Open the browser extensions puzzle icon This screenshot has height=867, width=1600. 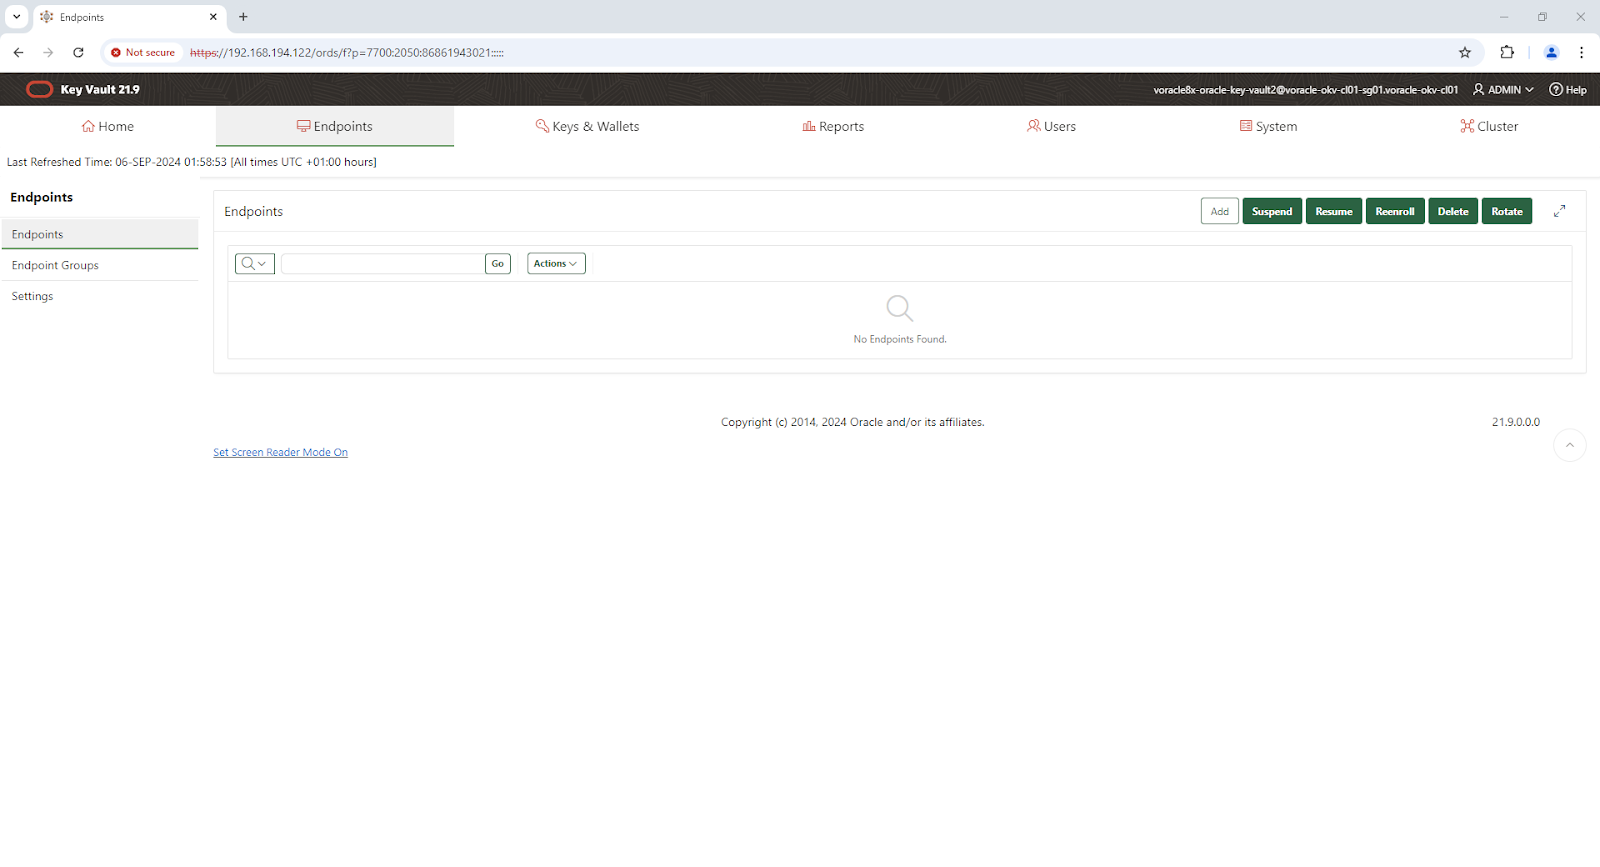tap(1507, 52)
